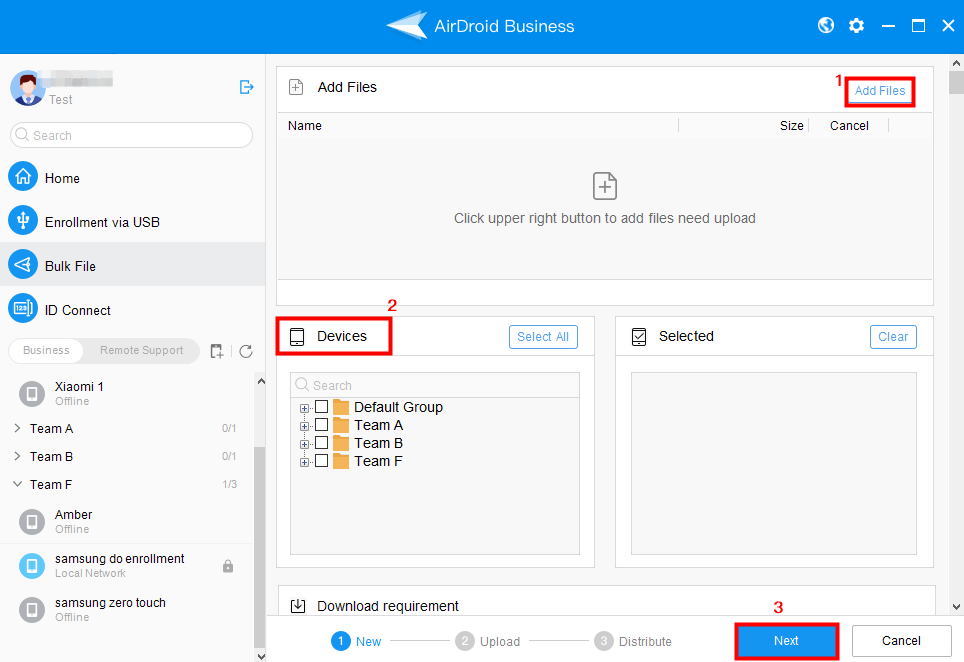Screen dimensions: 964x662
Task: Expand the Default Group tree node
Action: coord(303,407)
